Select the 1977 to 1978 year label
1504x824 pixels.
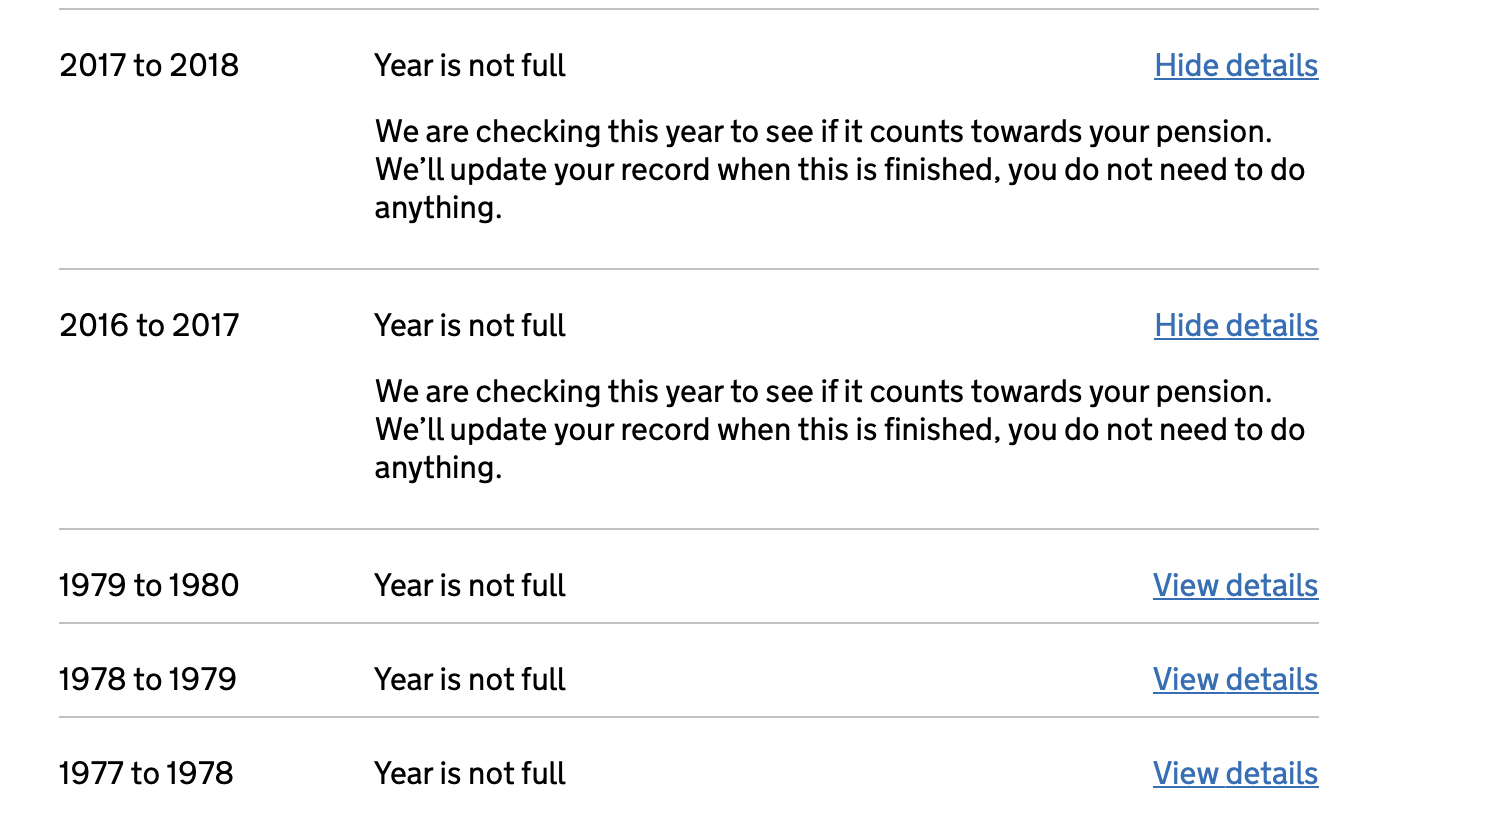pyautogui.click(x=146, y=774)
